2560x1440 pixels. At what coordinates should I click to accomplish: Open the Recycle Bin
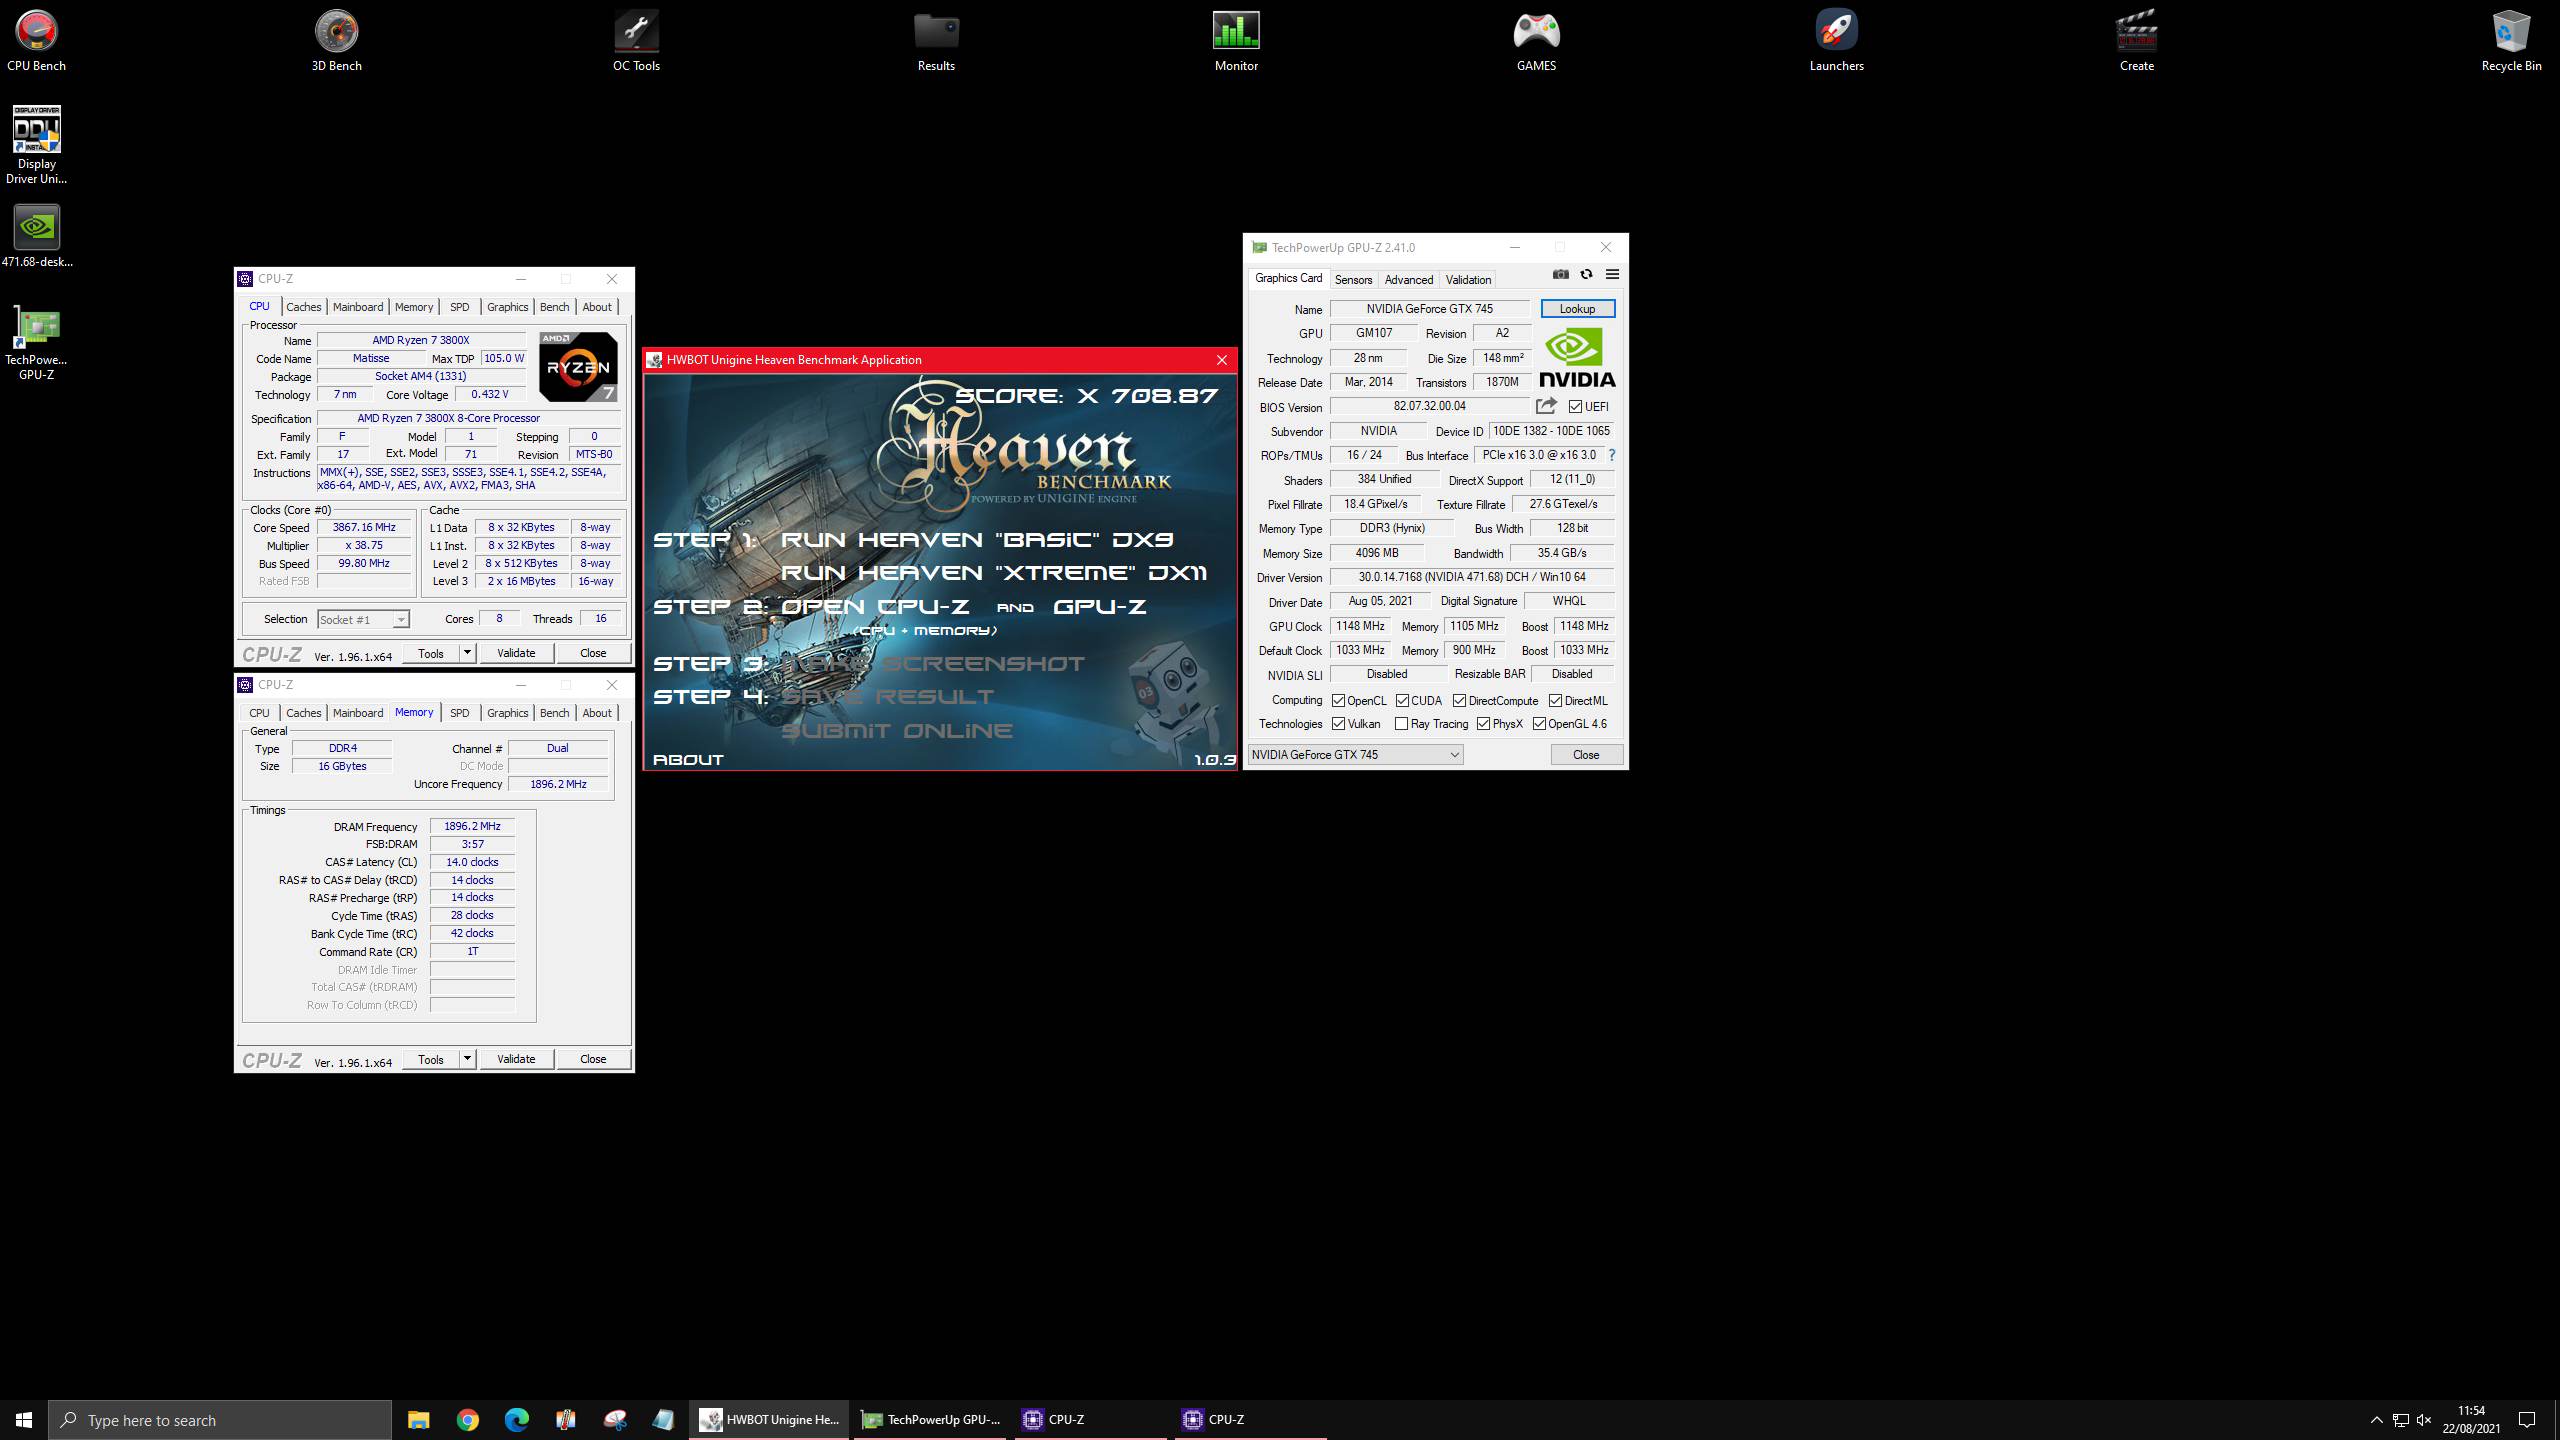pos(2511,41)
